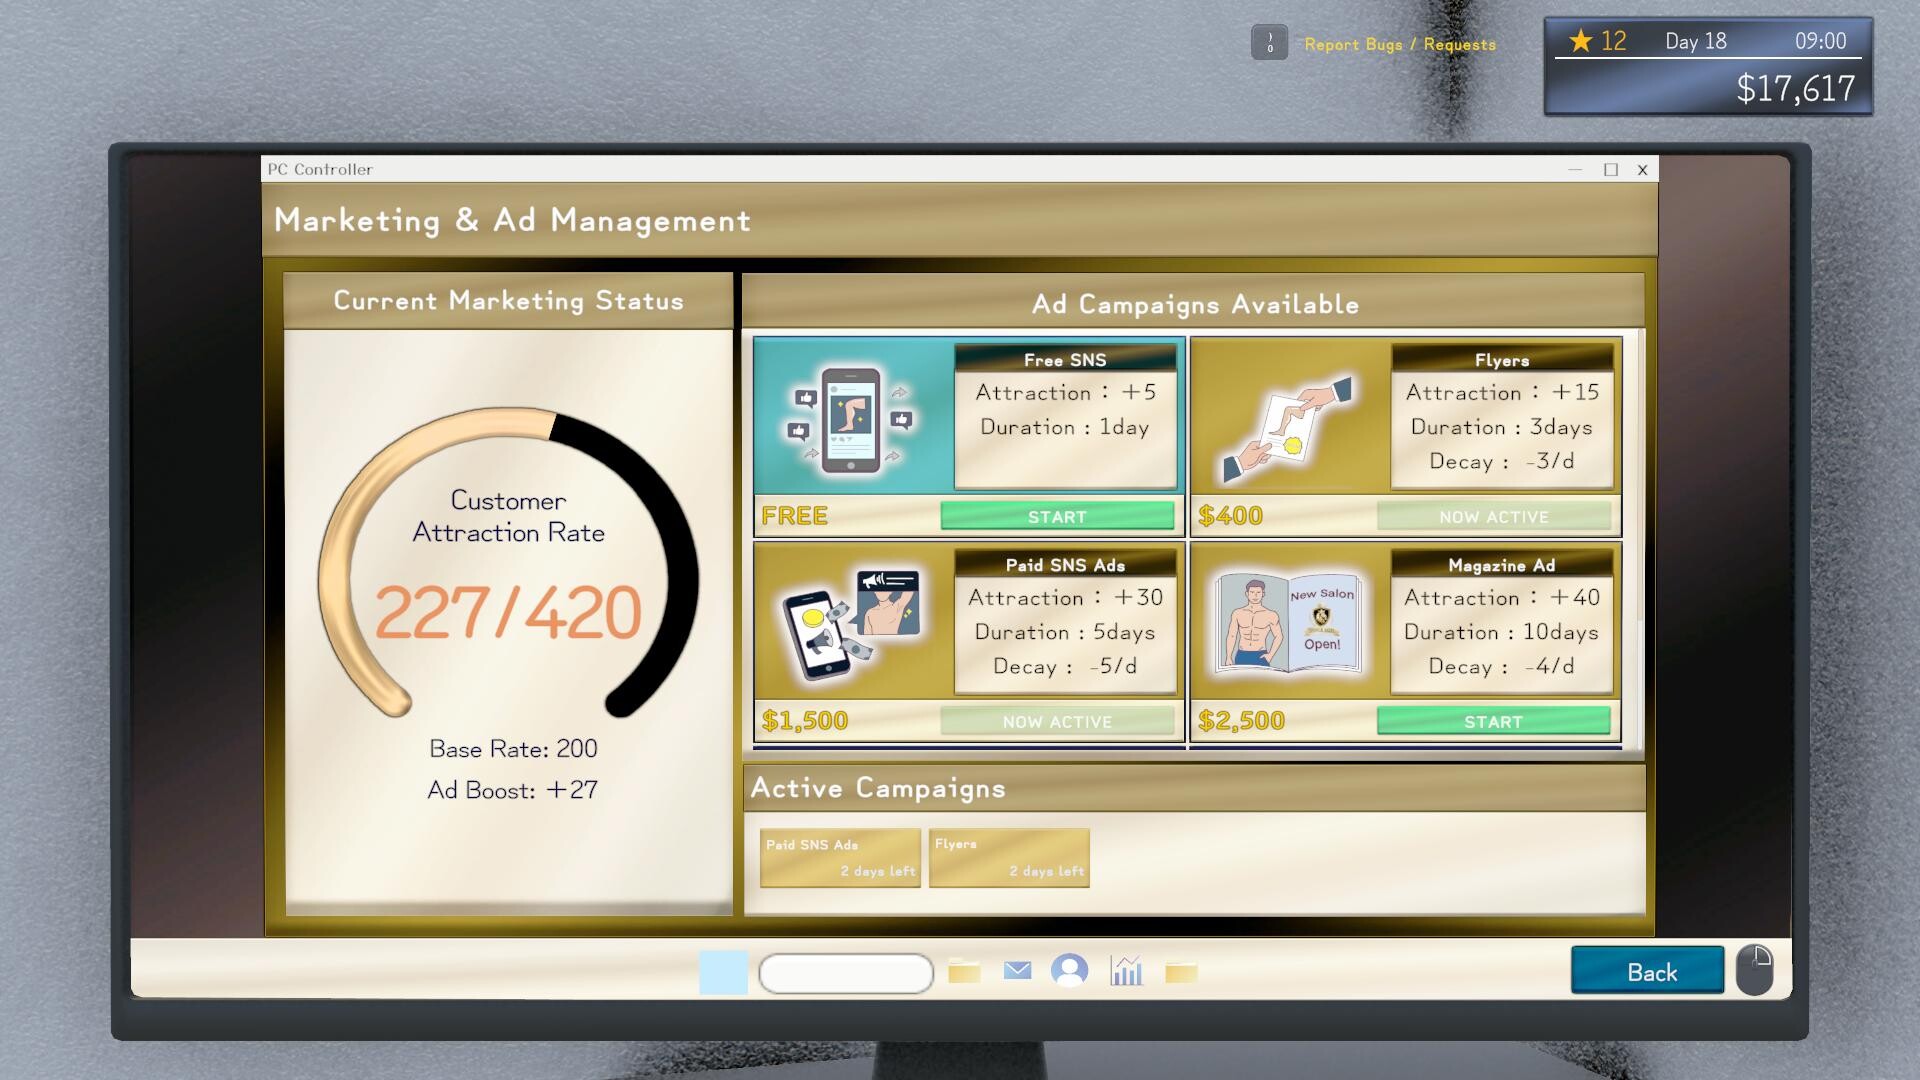This screenshot has height=1080, width=1920.
Task: Start the Free SNS campaign
Action: pyautogui.click(x=1056, y=516)
